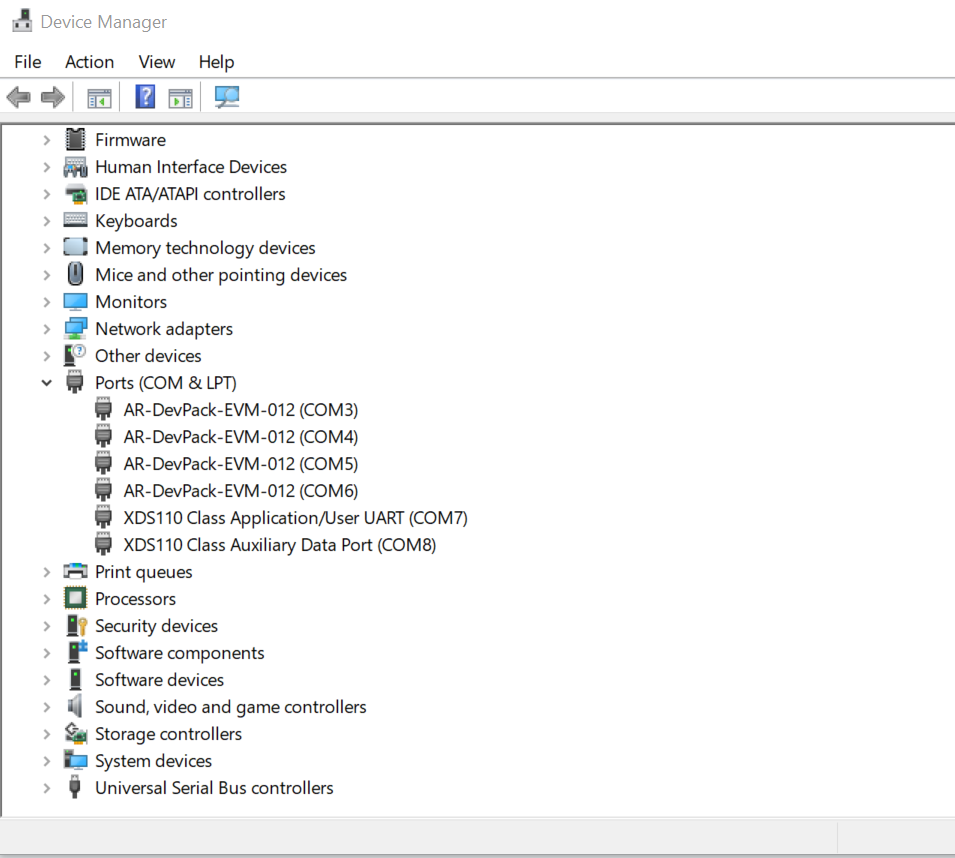955x858 pixels.
Task: Click the Print queues printer icon
Action: (x=76, y=571)
